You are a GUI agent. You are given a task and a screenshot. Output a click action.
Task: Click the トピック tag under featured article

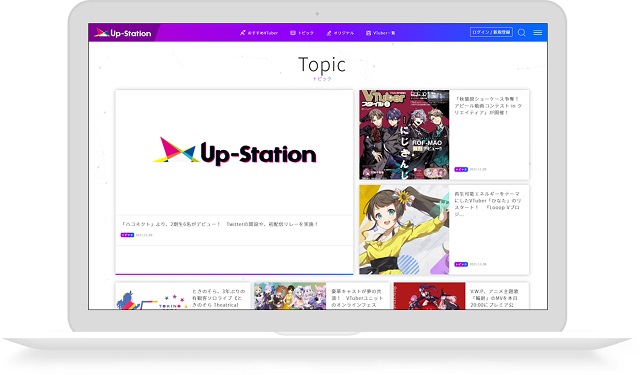(127, 235)
